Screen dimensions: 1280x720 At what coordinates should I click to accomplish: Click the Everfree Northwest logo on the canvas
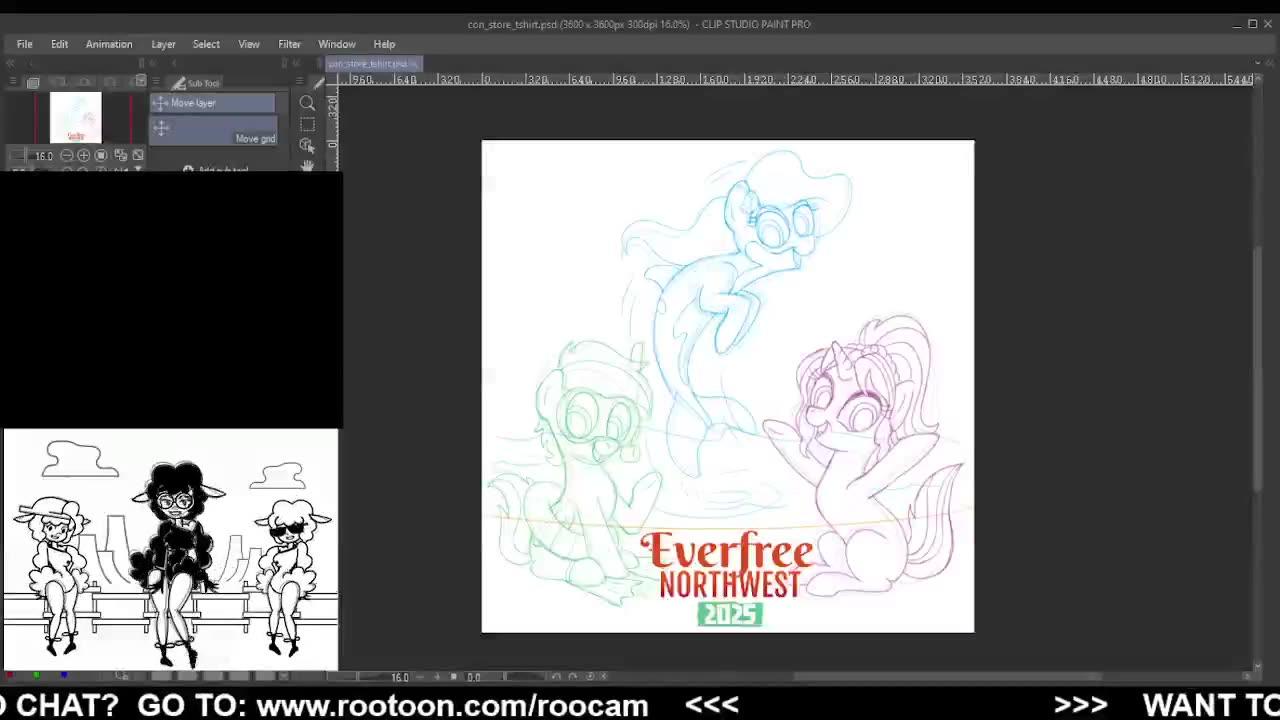pos(729,578)
